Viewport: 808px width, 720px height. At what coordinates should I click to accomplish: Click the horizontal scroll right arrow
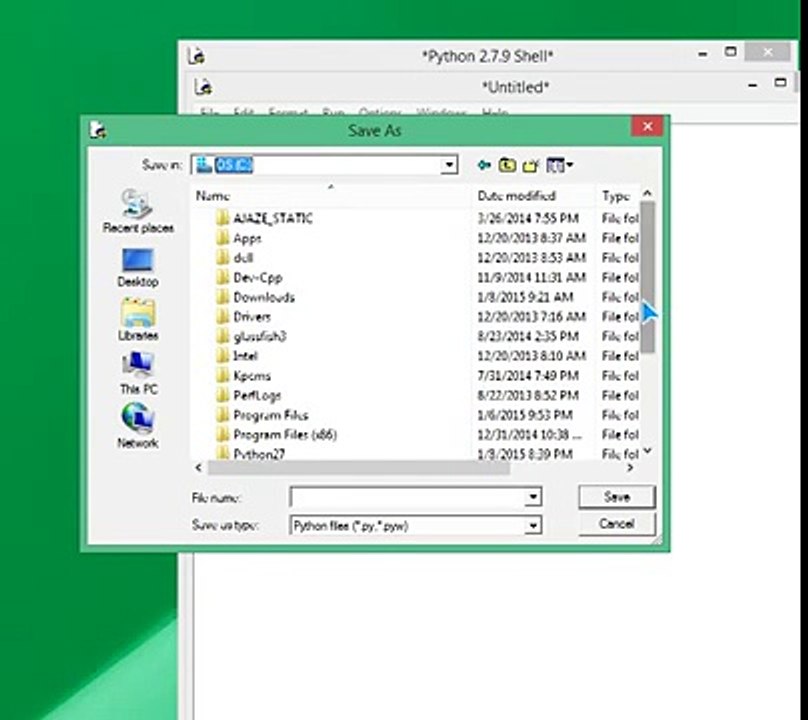coord(630,468)
